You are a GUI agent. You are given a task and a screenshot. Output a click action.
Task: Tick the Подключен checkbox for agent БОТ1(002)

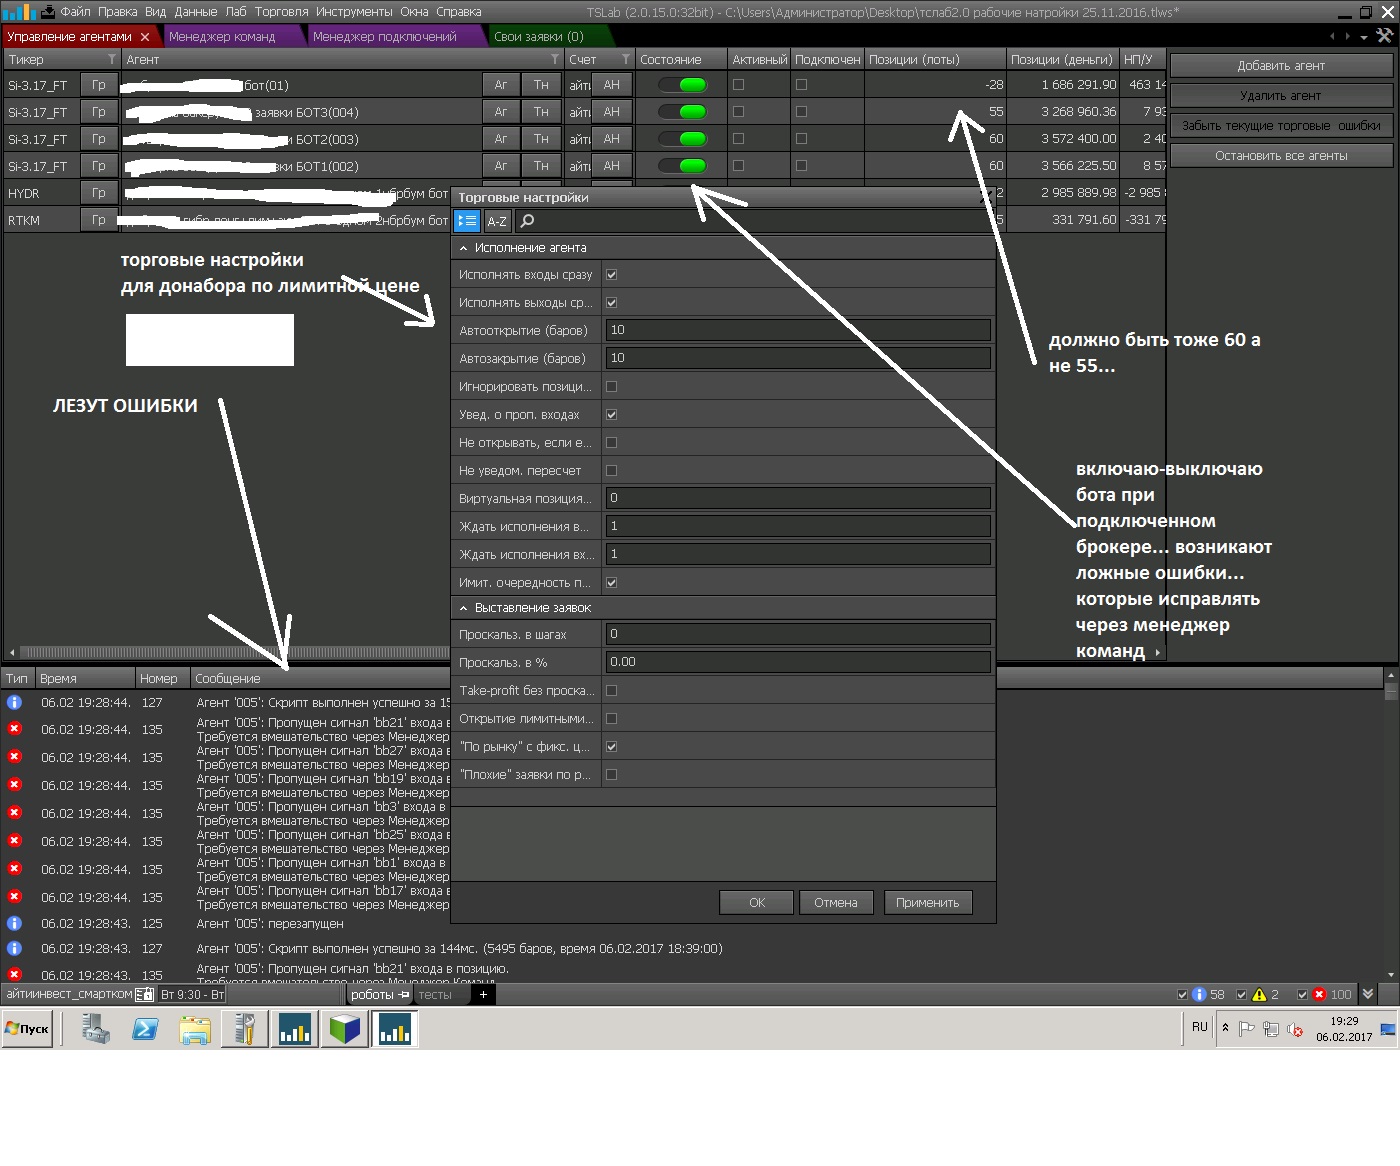[x=801, y=166]
